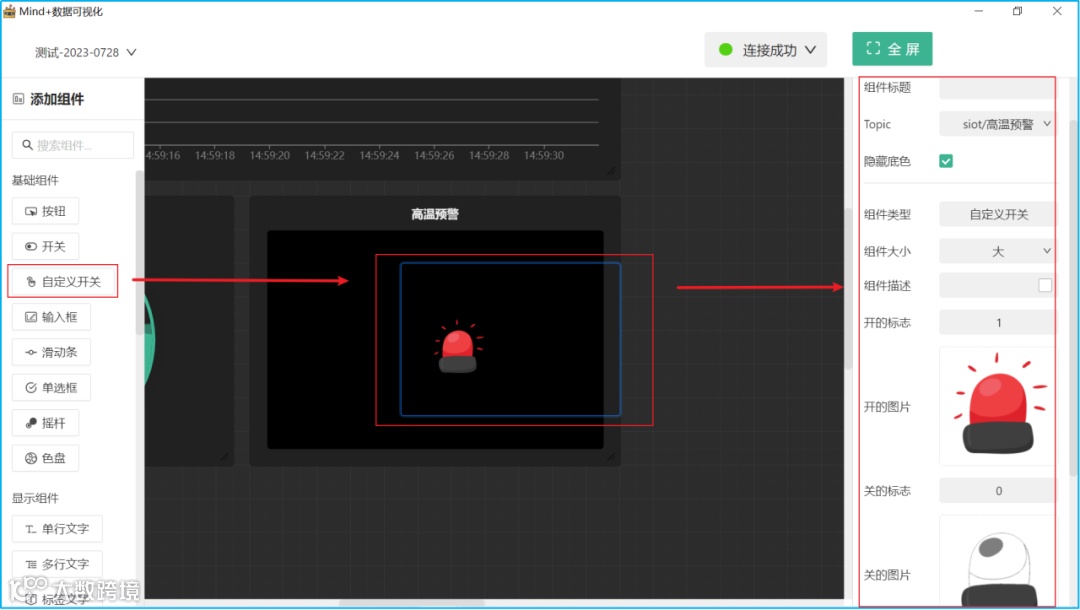1080x610 pixels.
Task: Click the chart panel resize handle
Action: point(612,171)
